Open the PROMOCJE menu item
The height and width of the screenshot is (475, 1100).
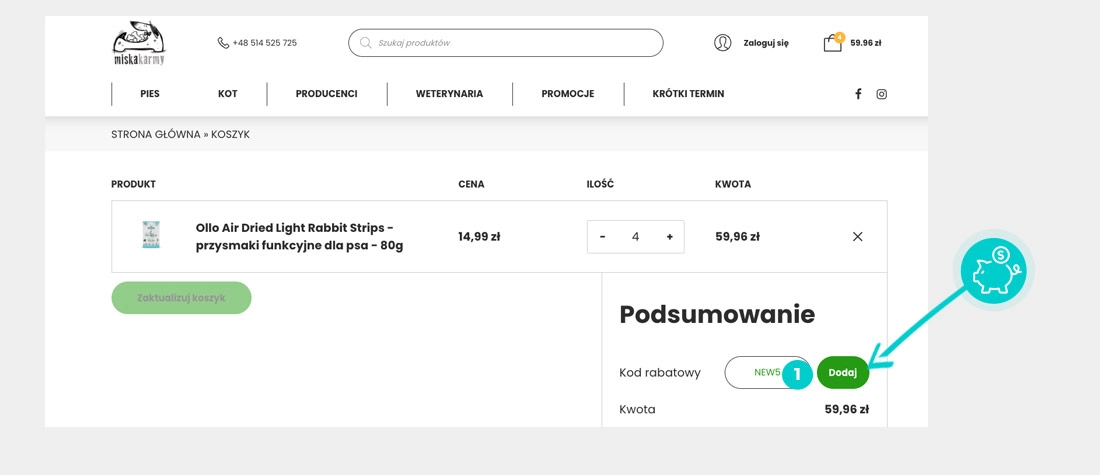pyautogui.click(x=568, y=94)
